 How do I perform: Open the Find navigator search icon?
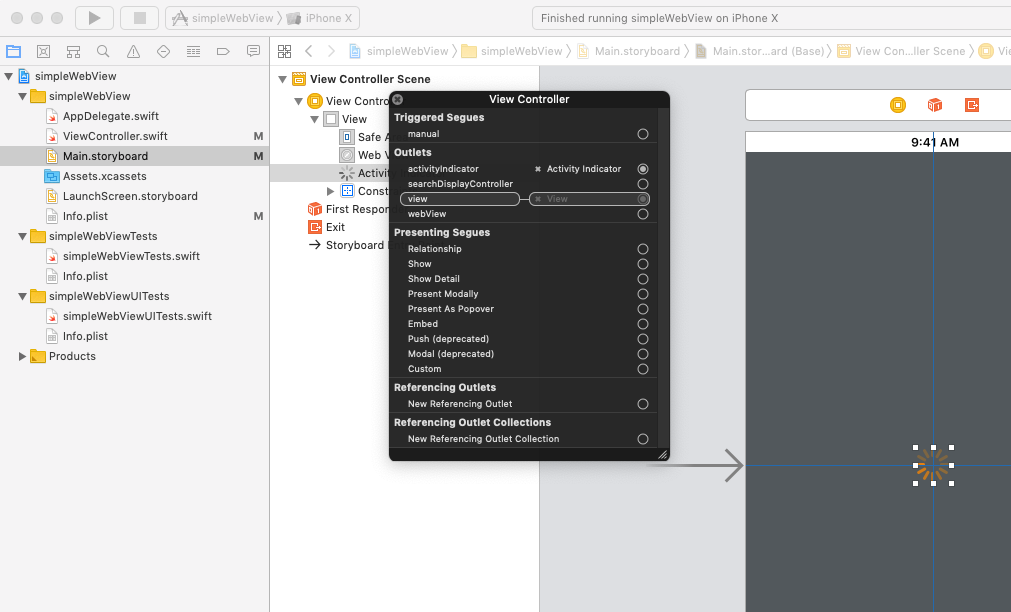pyautogui.click(x=103, y=51)
